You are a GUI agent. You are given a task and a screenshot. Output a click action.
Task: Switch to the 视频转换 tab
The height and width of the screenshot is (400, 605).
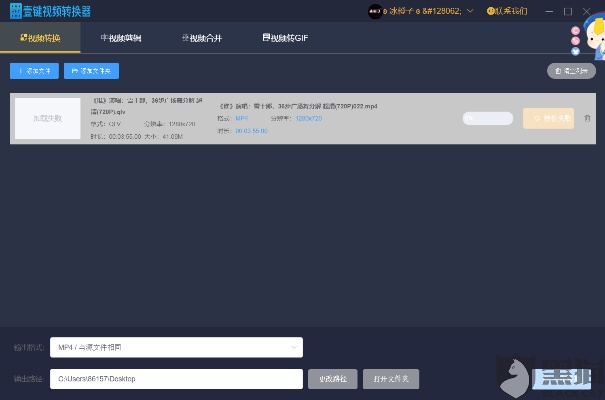(x=40, y=37)
